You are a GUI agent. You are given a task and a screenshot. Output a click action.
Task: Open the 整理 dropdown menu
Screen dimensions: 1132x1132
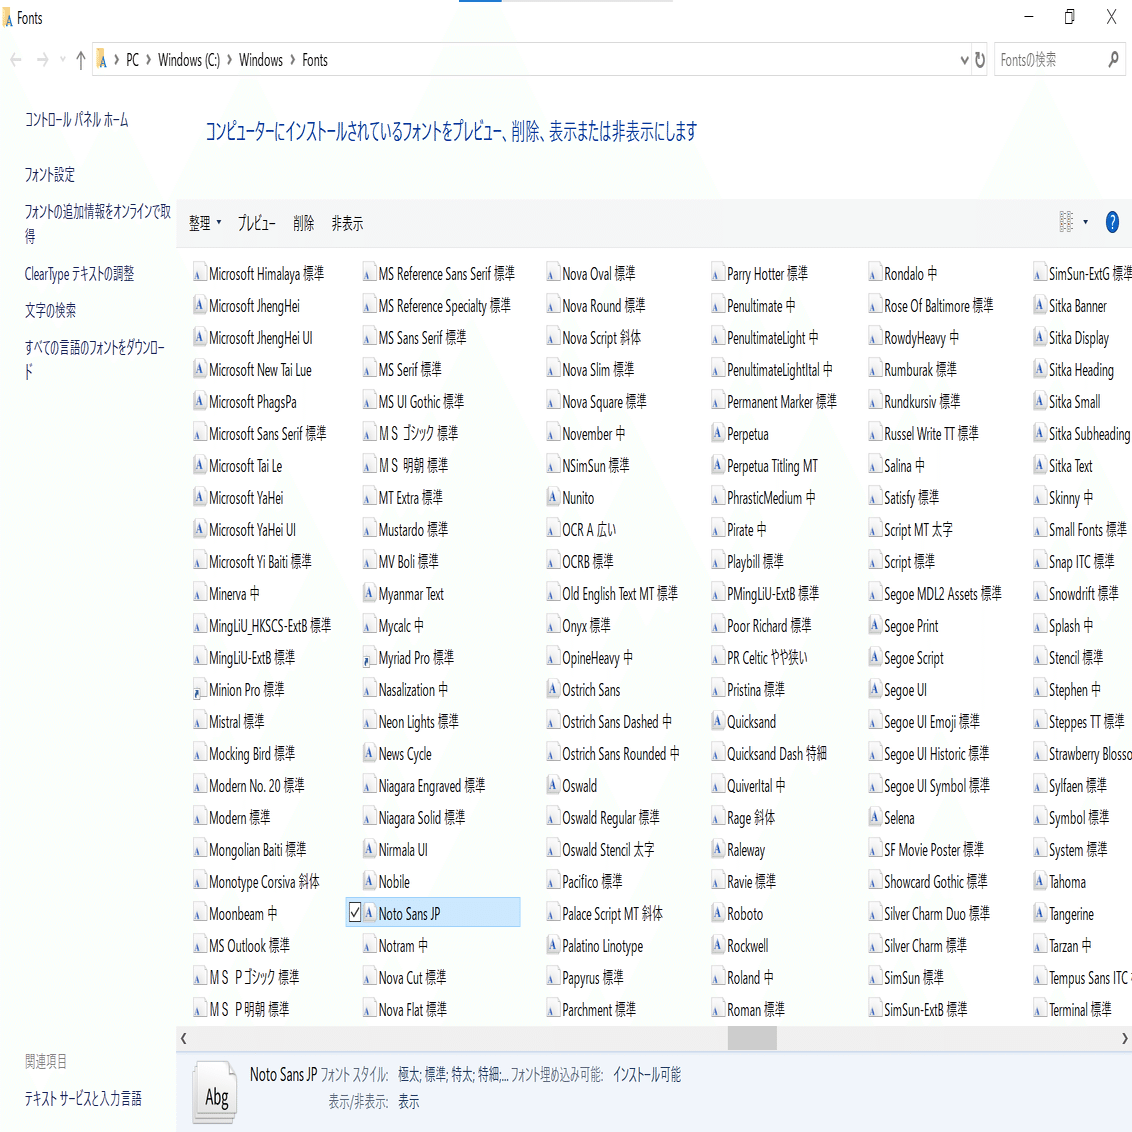205,223
